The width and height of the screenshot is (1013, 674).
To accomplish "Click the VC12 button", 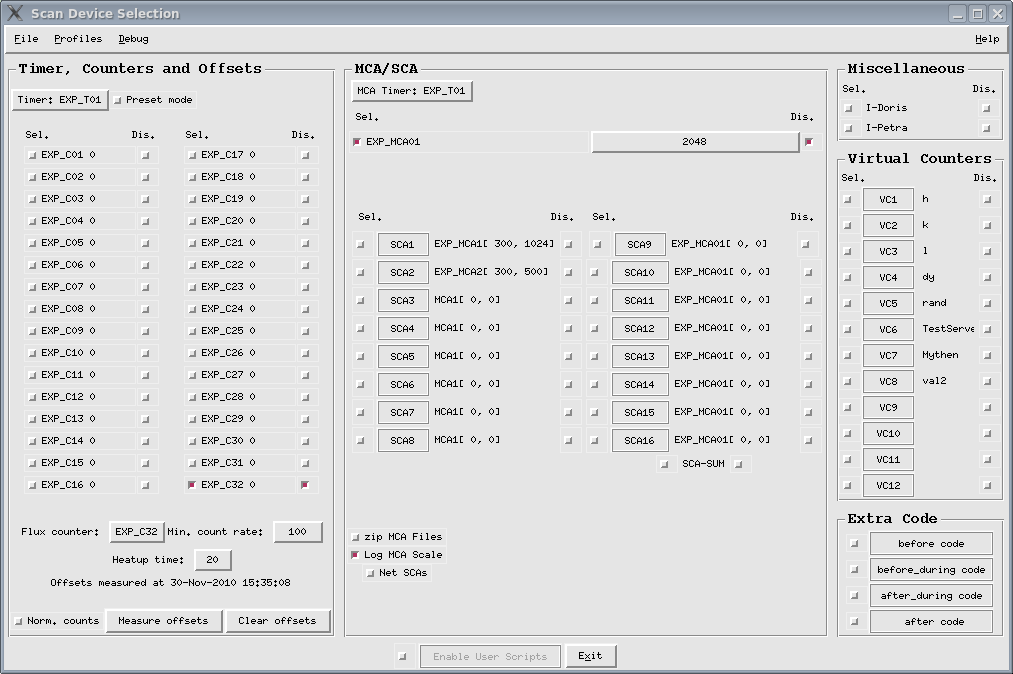I will pyautogui.click(x=888, y=485).
